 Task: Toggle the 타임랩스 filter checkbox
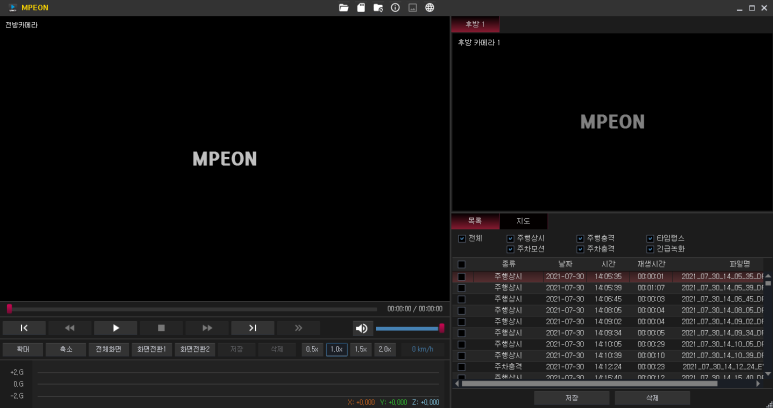pyautogui.click(x=650, y=239)
